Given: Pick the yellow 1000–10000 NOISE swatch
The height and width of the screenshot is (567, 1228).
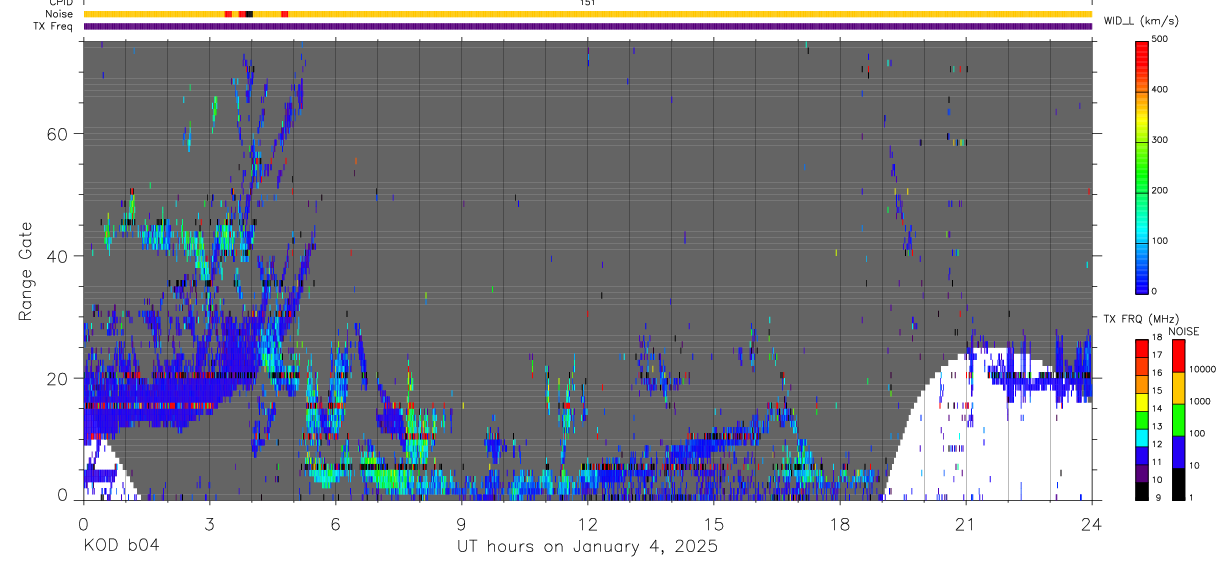Looking at the screenshot, I should pyautogui.click(x=1178, y=387).
